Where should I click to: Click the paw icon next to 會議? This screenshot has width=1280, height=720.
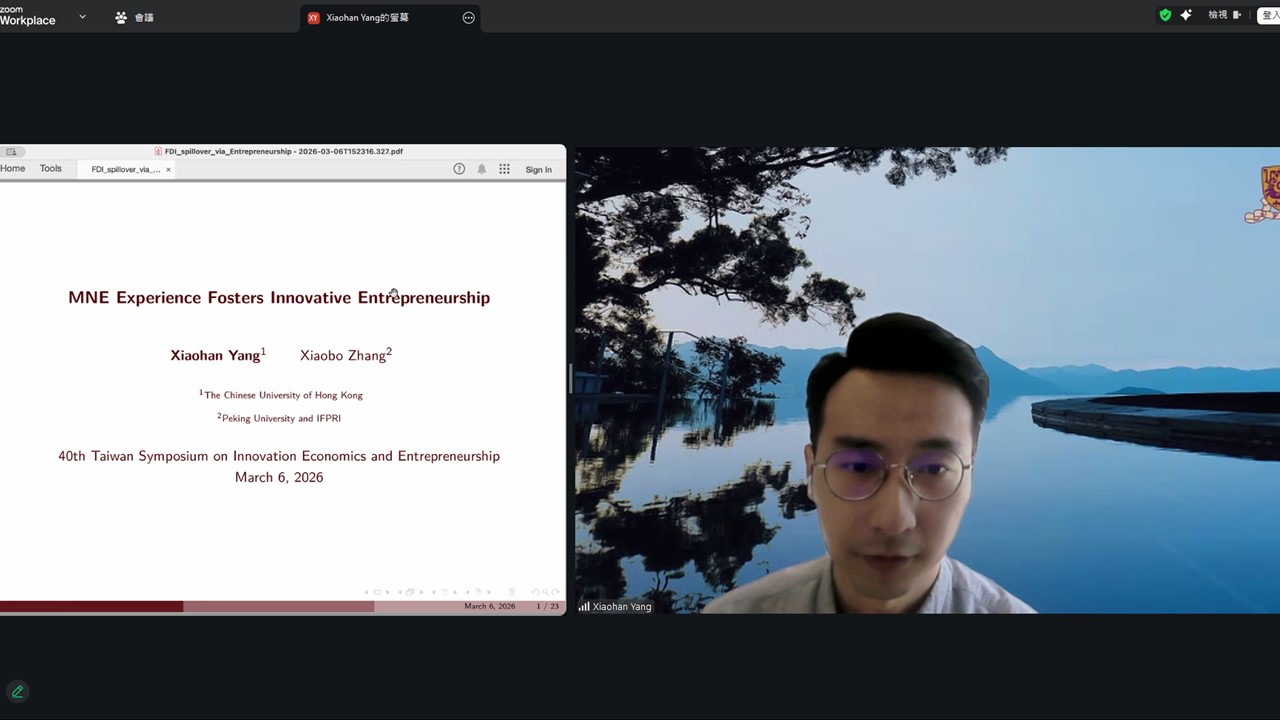point(121,18)
